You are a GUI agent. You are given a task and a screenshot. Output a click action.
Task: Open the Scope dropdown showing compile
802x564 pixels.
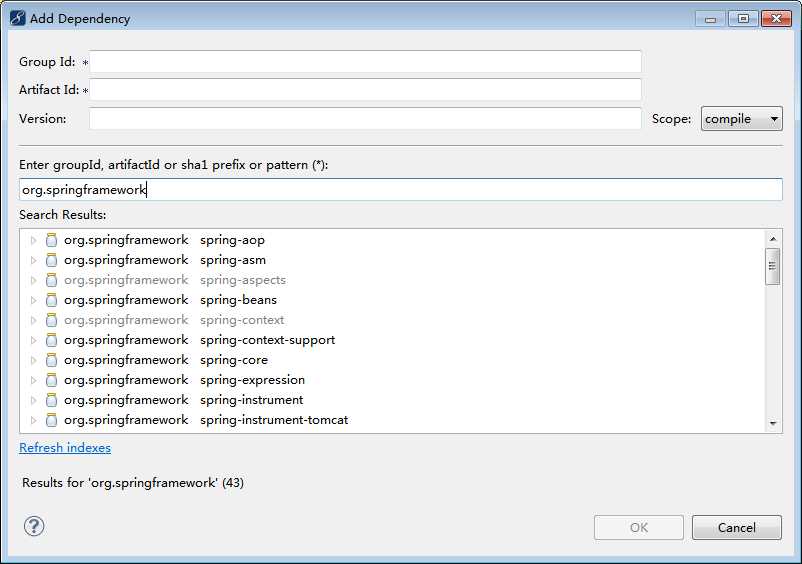point(742,119)
